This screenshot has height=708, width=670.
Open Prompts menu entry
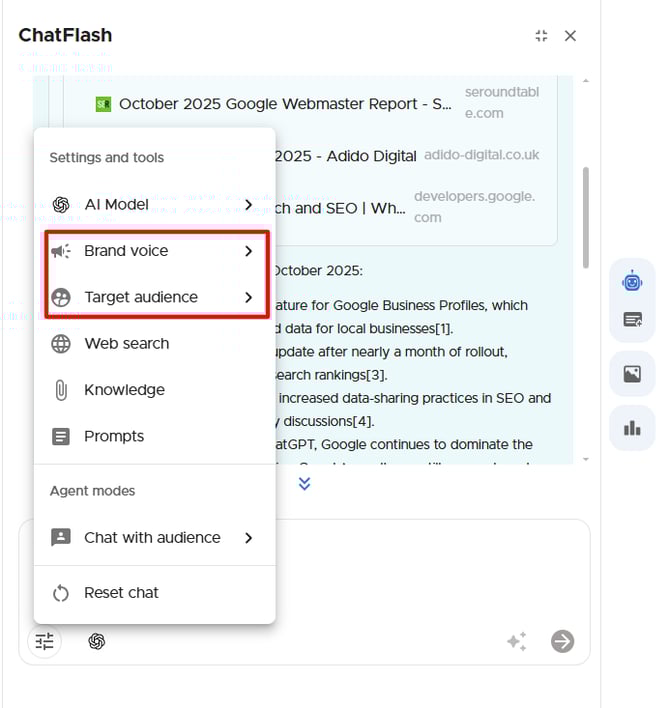[x=113, y=436]
